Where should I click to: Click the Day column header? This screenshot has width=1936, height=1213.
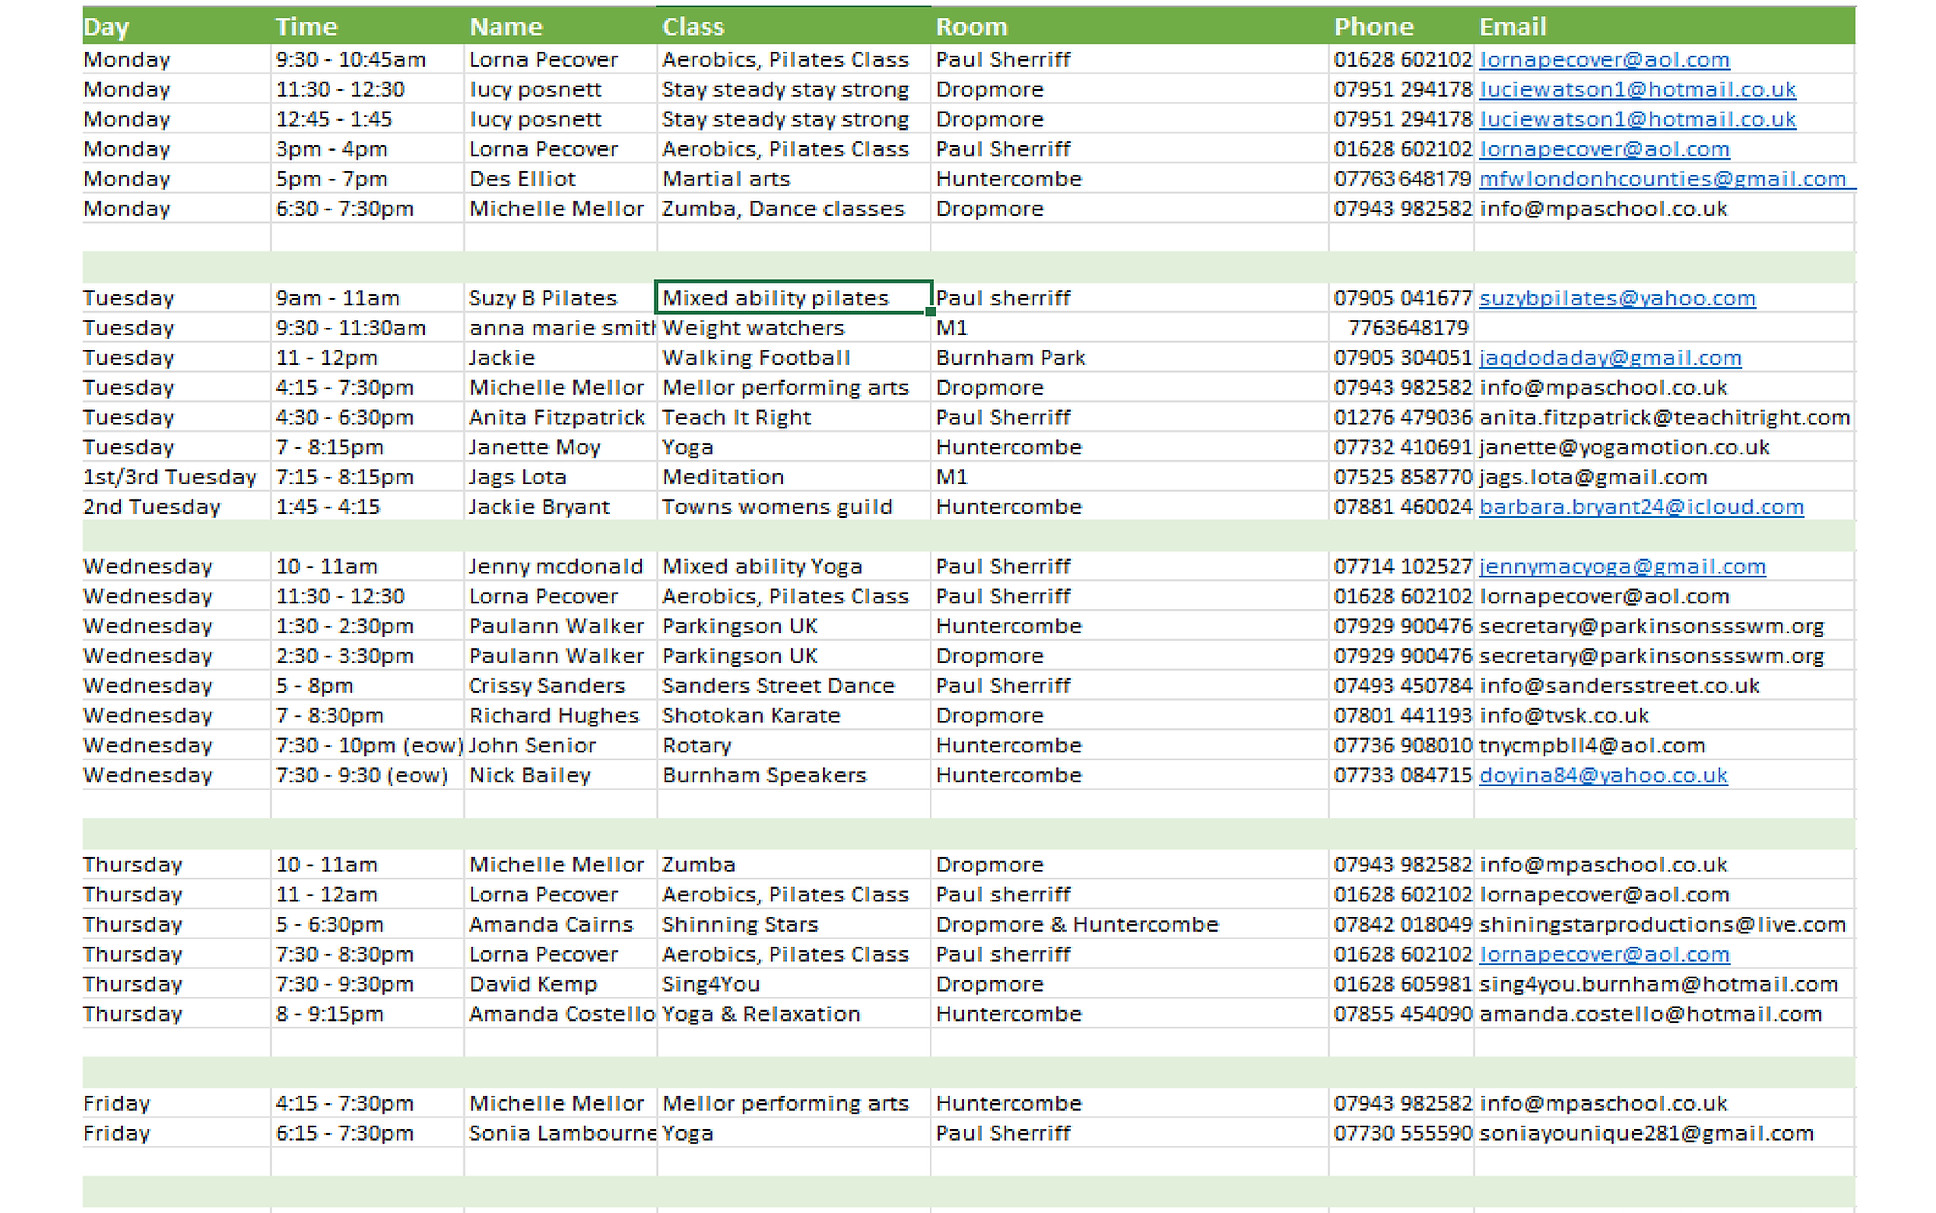tap(176, 27)
